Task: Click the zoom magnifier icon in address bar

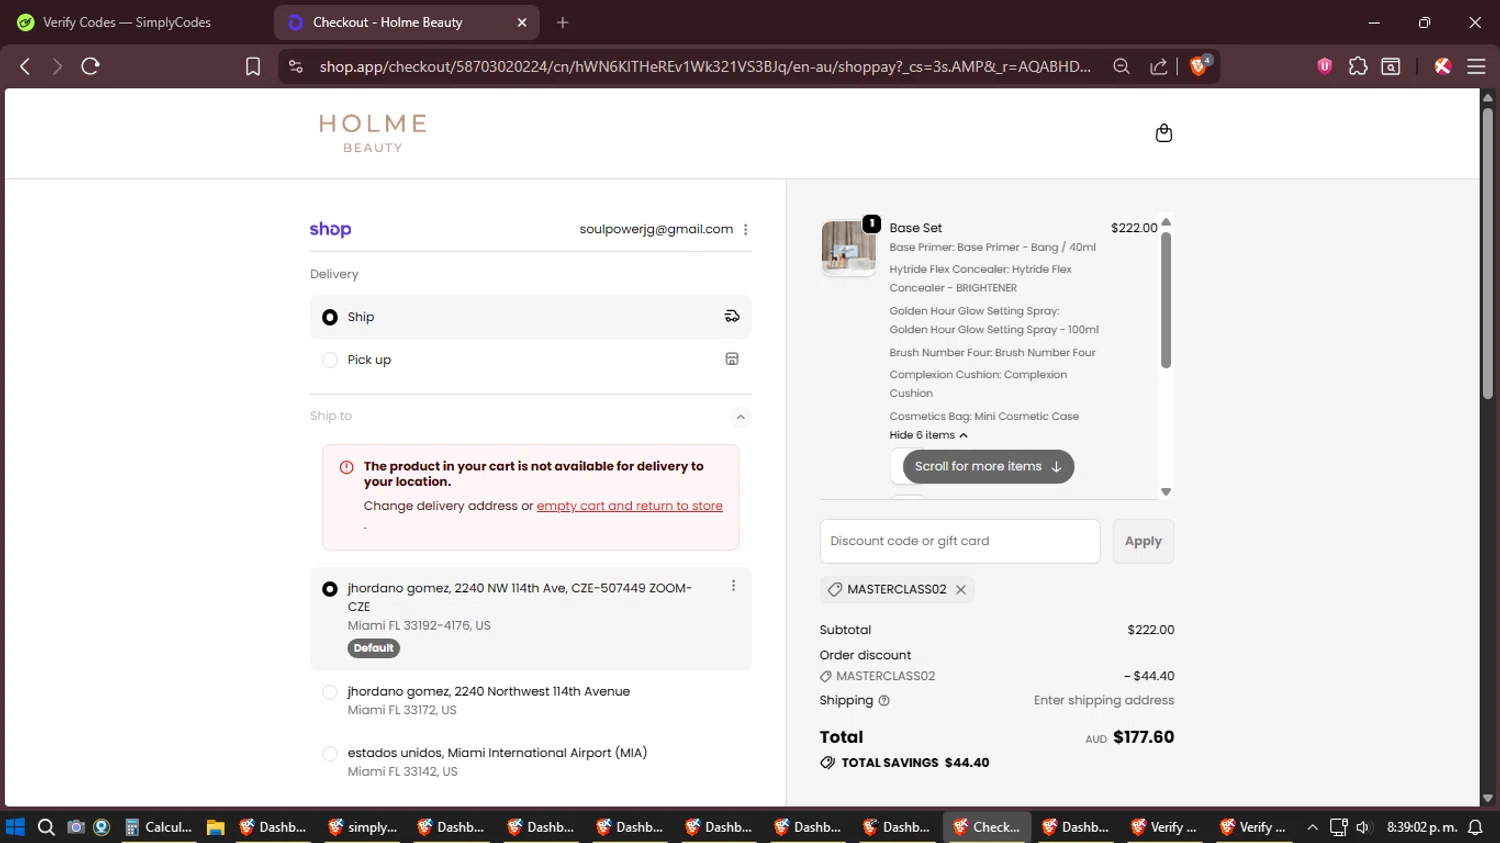Action: [1121, 66]
